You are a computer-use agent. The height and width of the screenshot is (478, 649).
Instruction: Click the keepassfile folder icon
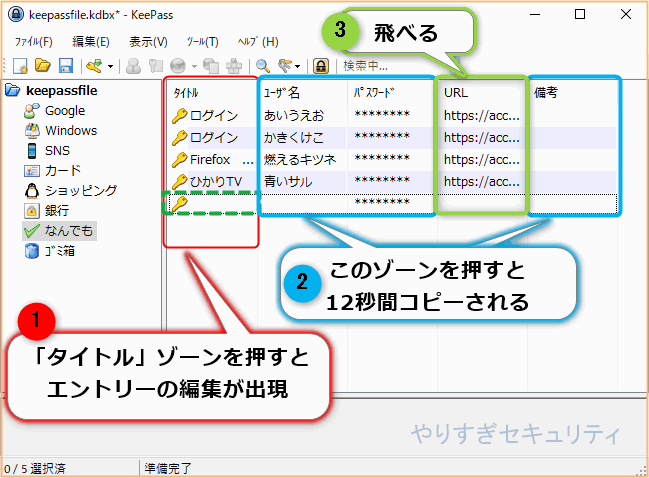13,90
